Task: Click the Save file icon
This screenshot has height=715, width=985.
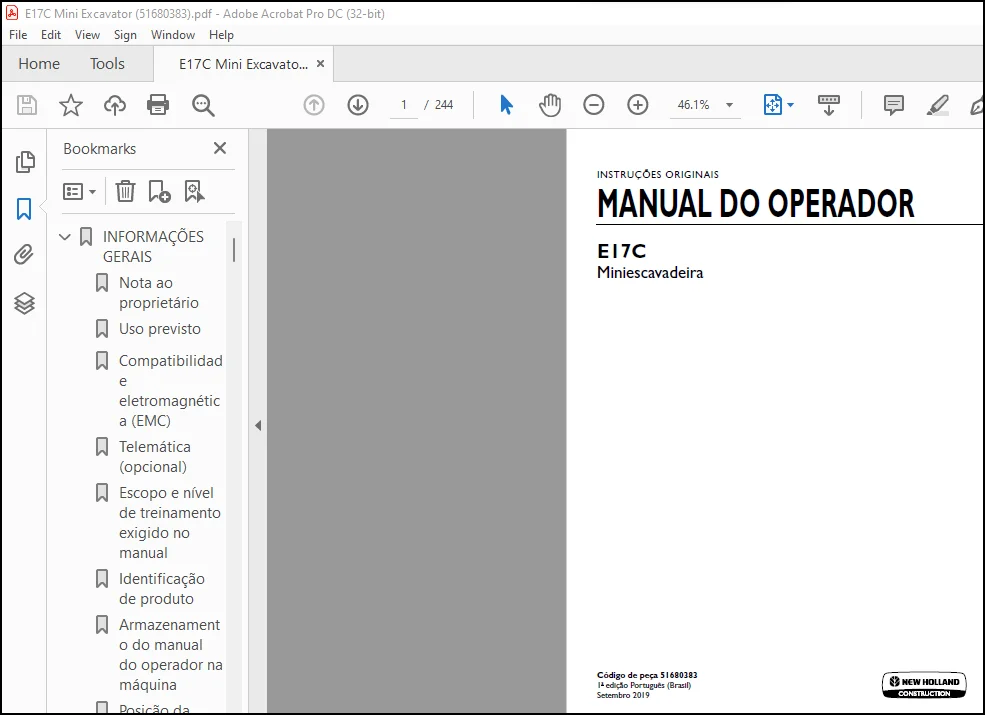Action: pos(26,105)
